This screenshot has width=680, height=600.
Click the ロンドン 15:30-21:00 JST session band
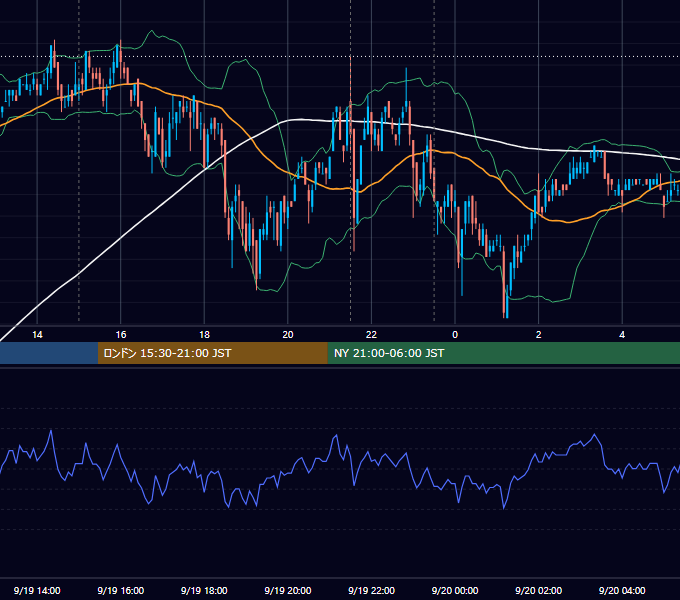point(212,353)
